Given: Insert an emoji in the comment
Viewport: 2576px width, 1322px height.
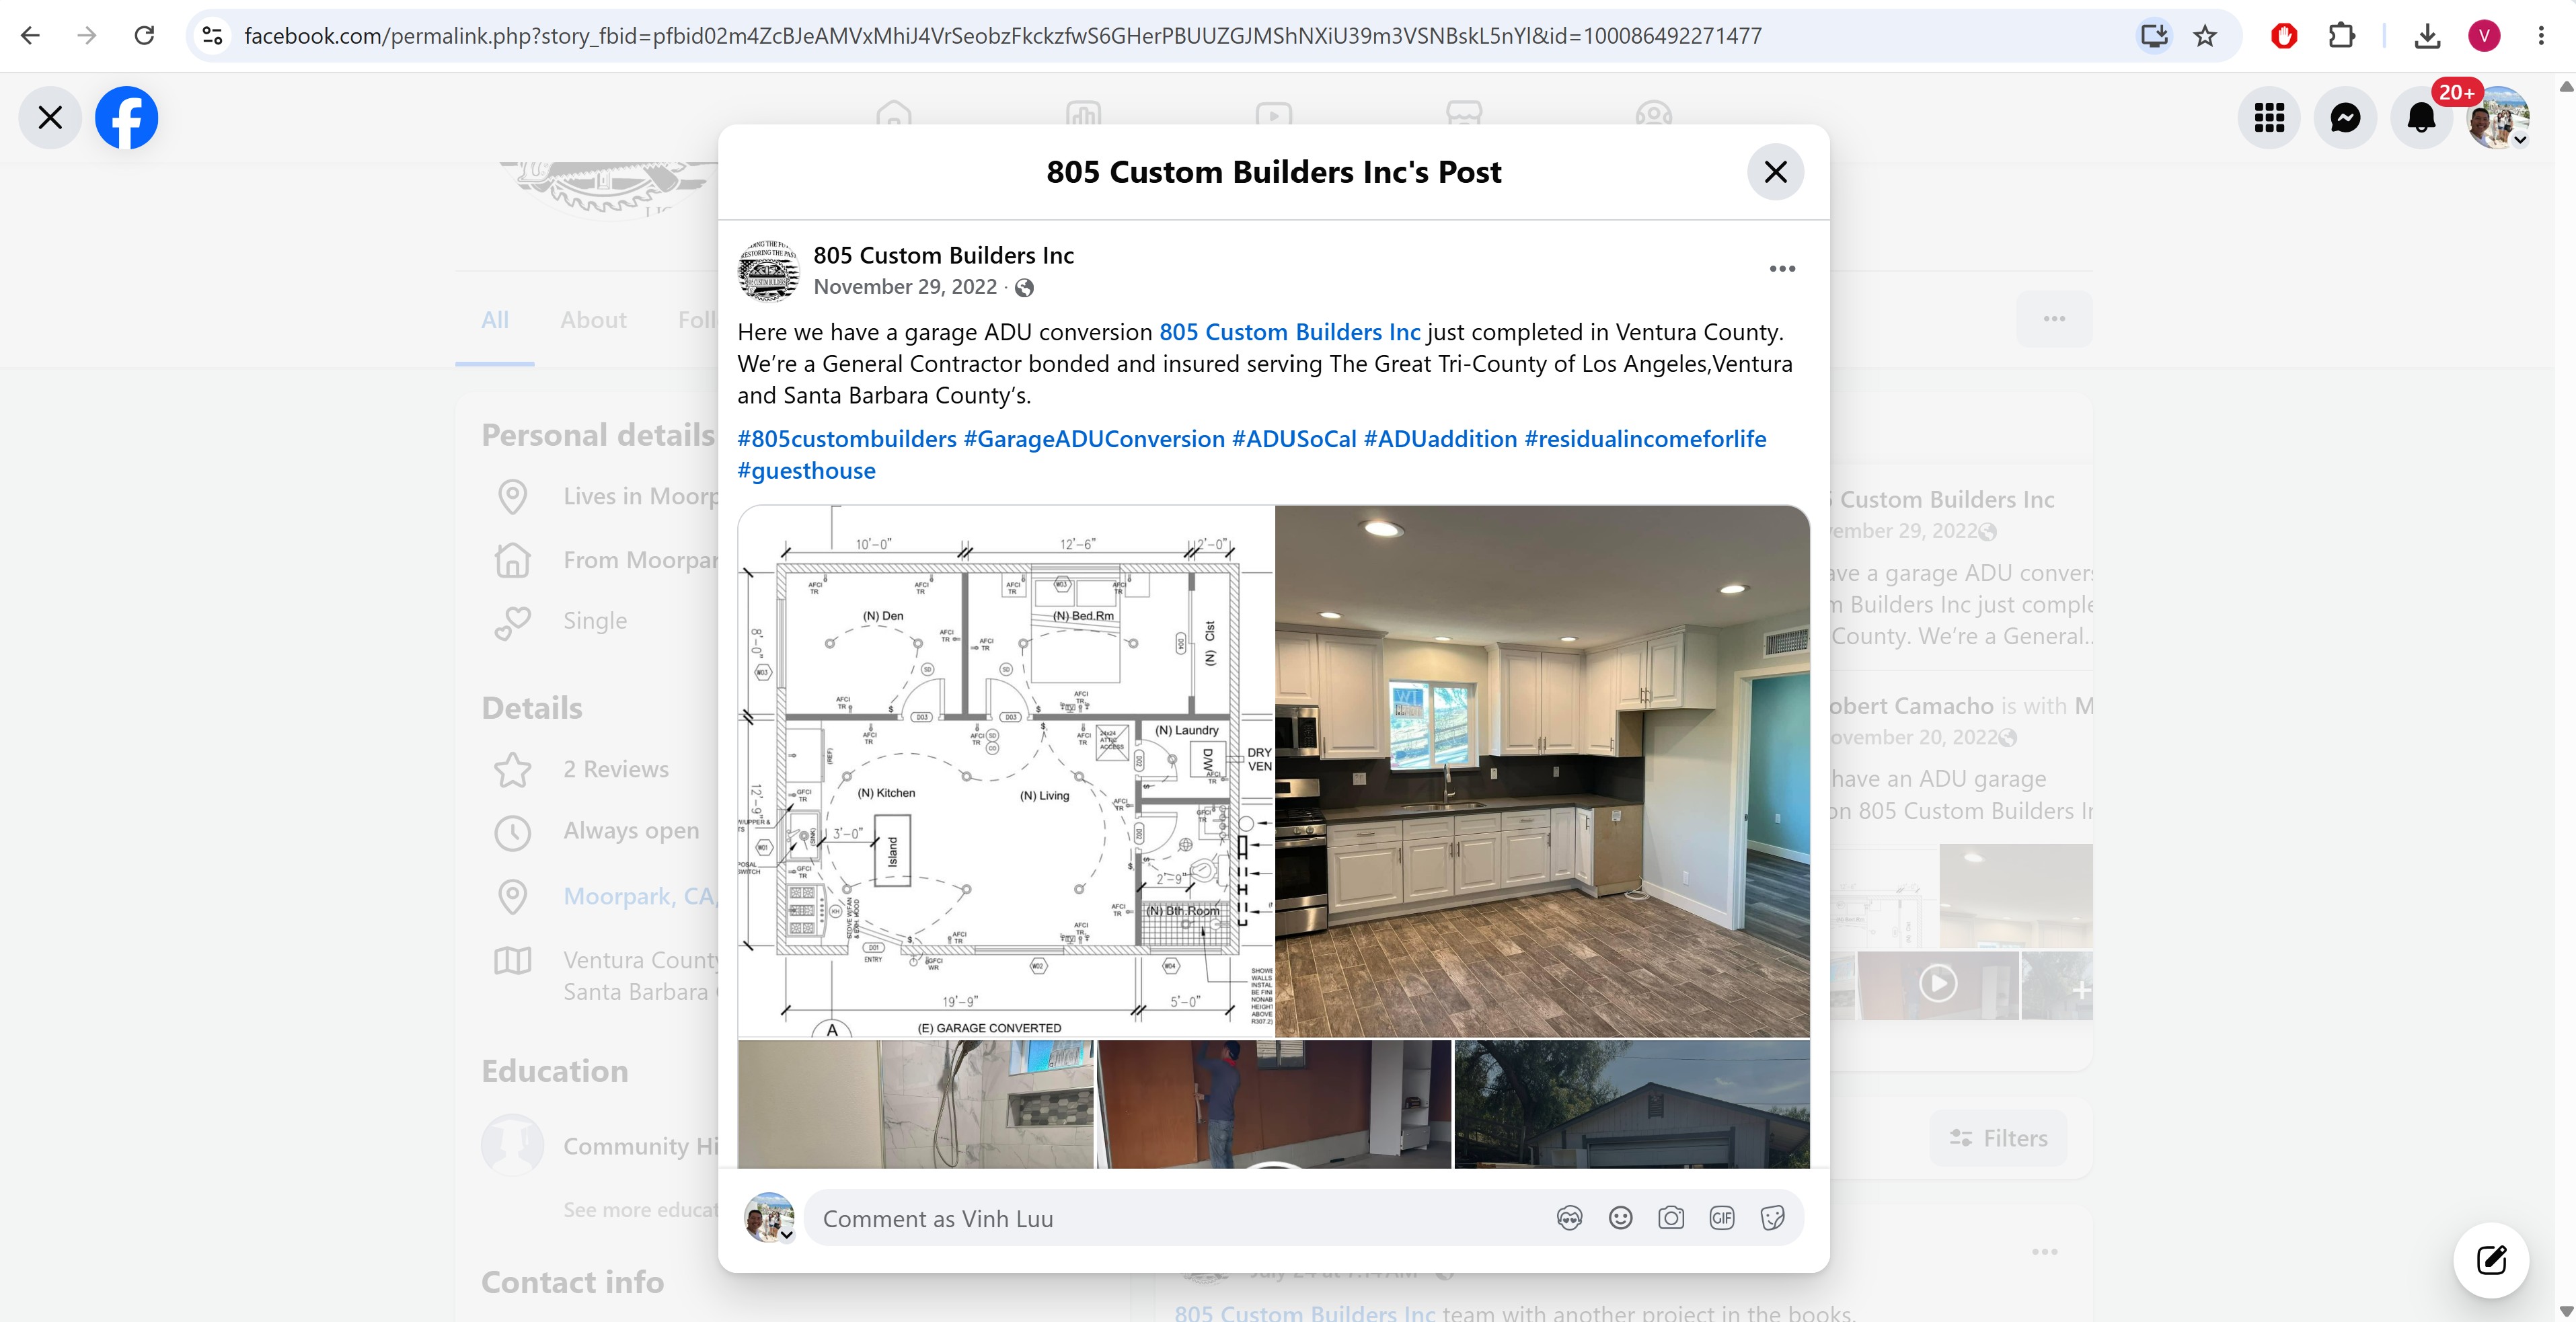Looking at the screenshot, I should tap(1620, 1218).
